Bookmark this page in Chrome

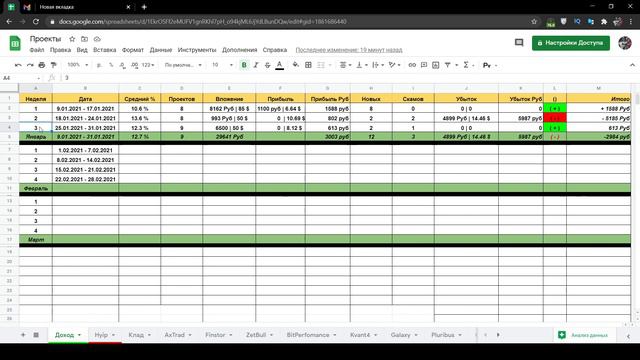pyautogui.click(x=534, y=21)
